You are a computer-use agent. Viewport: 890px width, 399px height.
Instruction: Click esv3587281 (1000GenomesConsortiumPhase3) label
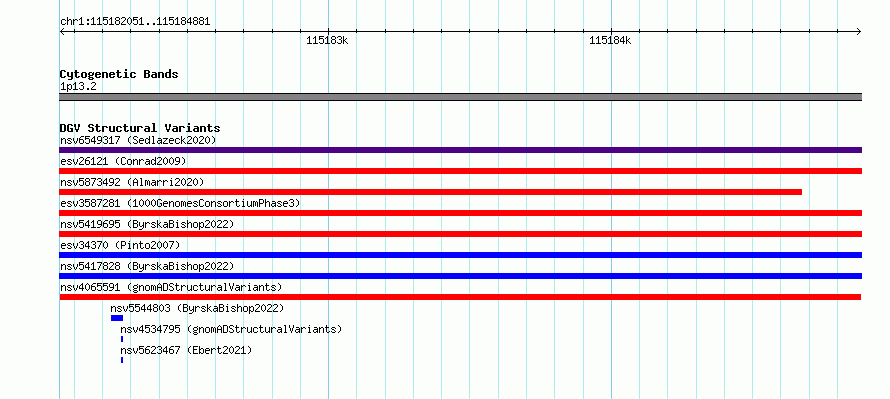180,203
